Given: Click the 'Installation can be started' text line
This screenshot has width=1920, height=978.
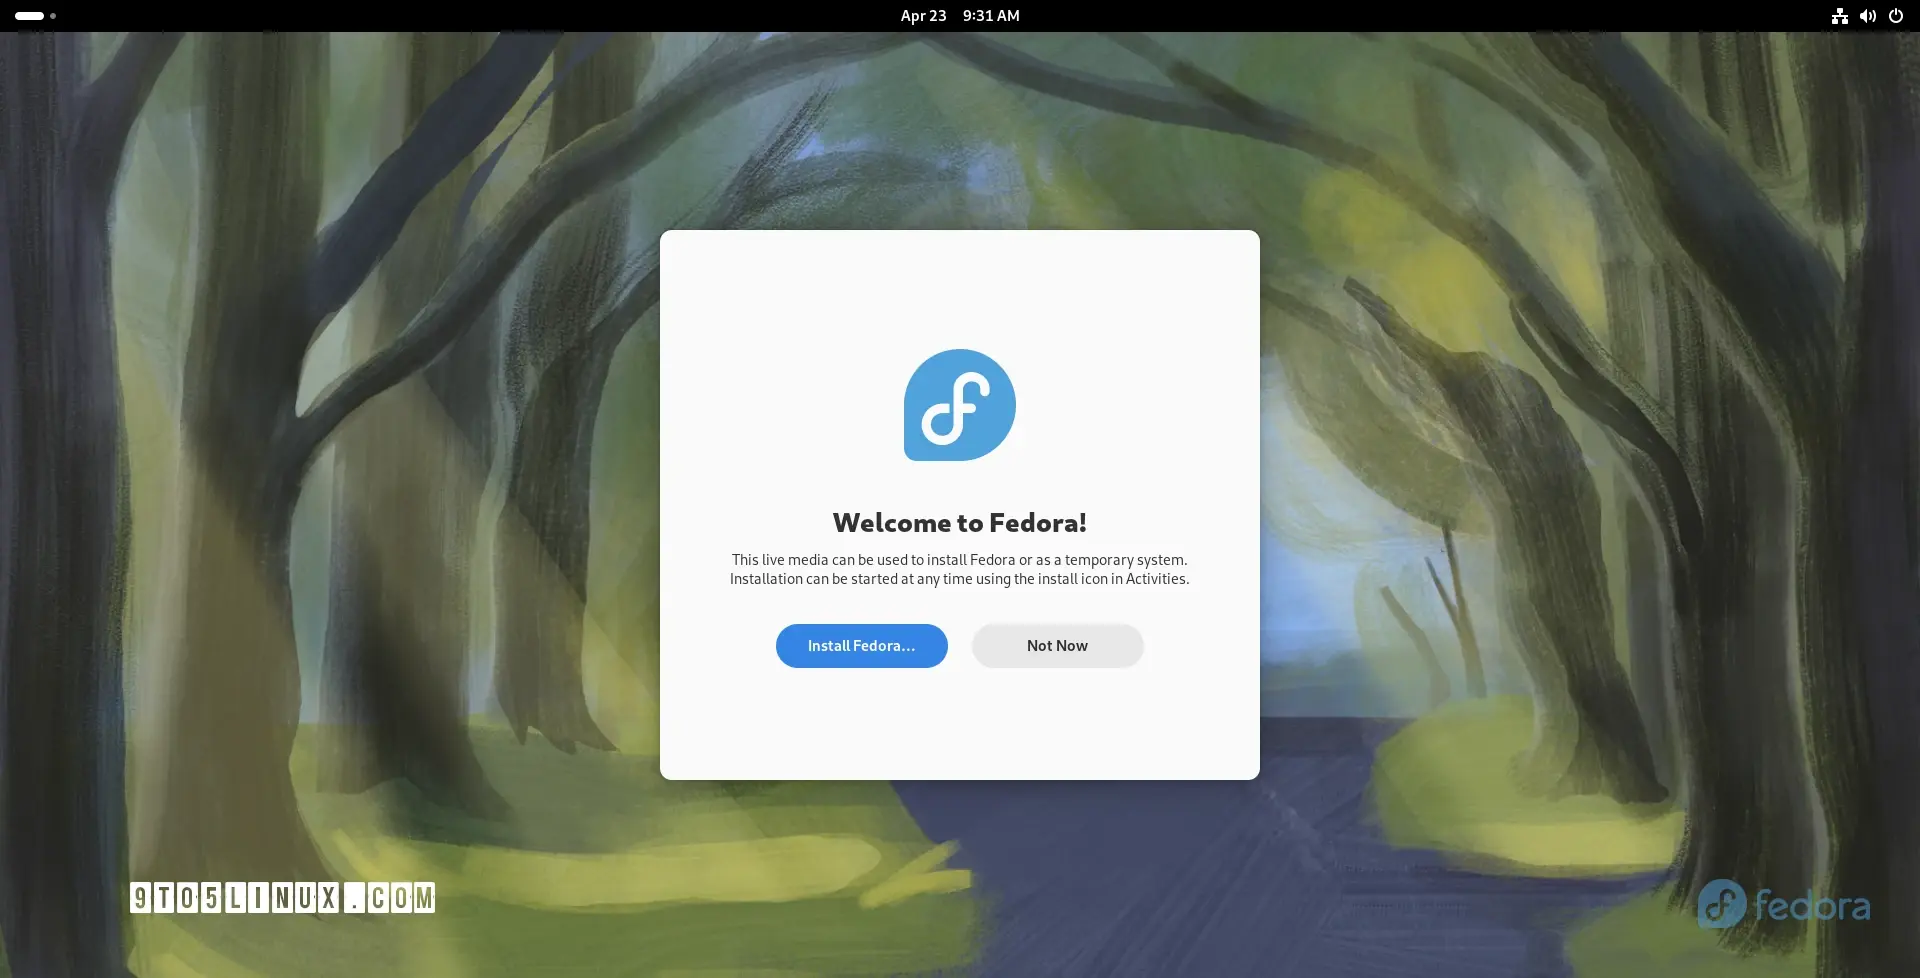Looking at the screenshot, I should point(960,579).
